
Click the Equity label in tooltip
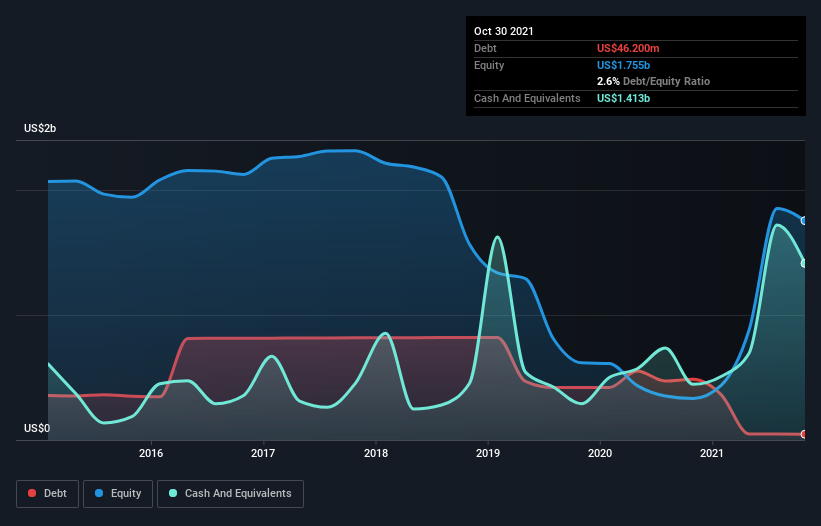point(489,65)
